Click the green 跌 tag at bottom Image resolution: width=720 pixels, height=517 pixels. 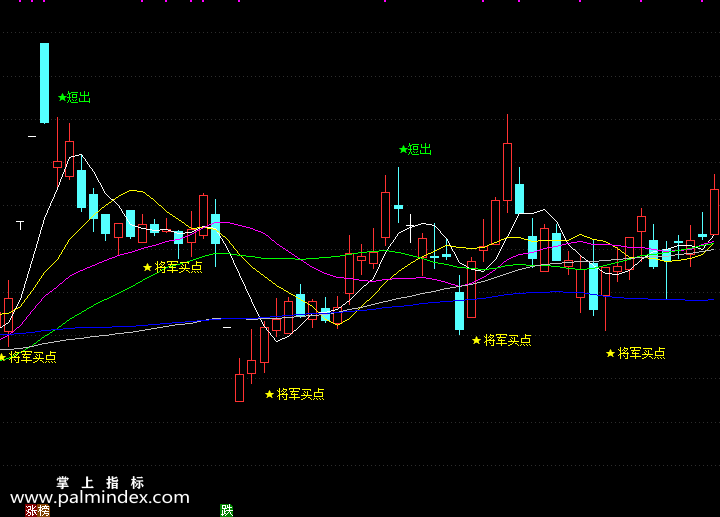coord(226,511)
